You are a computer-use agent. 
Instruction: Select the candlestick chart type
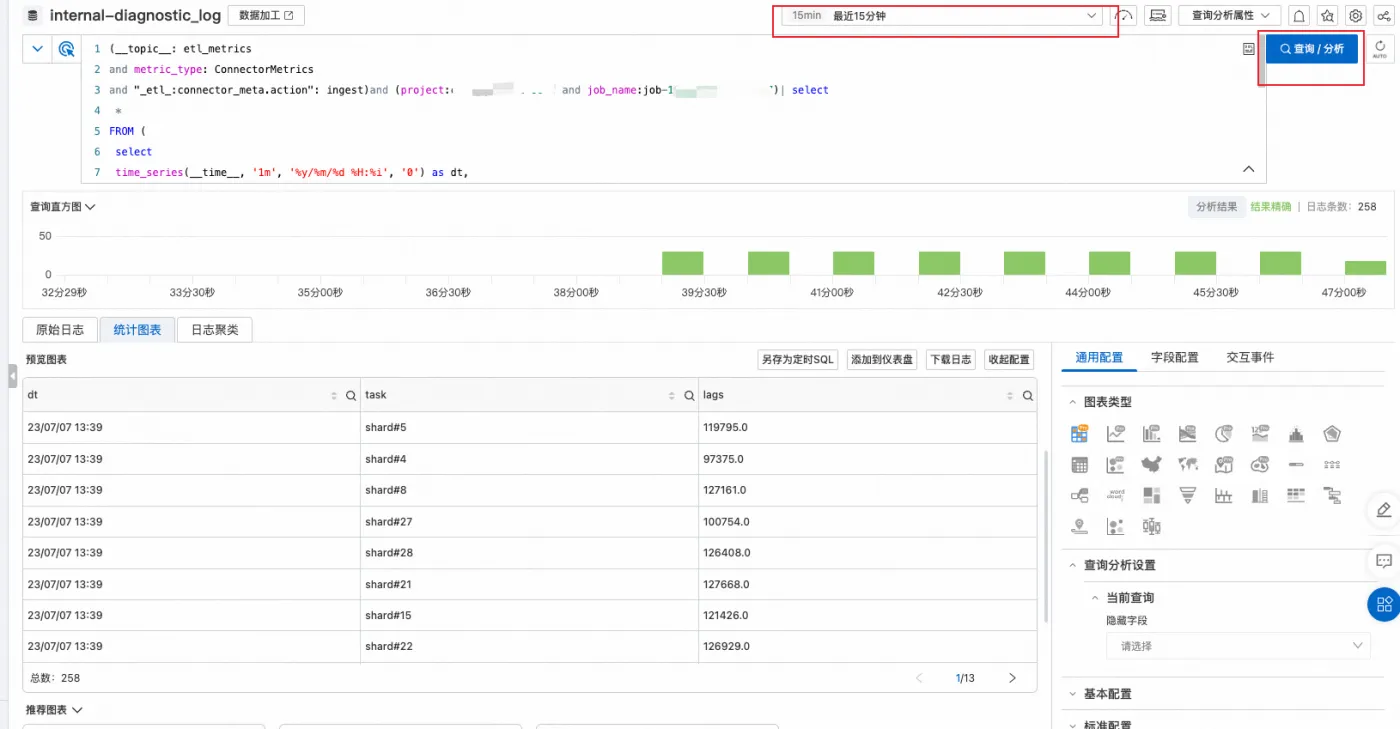tap(1152, 526)
